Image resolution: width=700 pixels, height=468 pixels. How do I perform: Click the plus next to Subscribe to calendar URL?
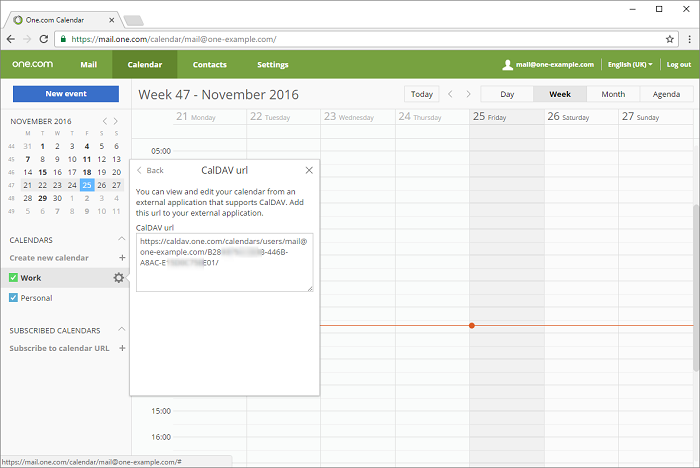[x=122, y=348]
